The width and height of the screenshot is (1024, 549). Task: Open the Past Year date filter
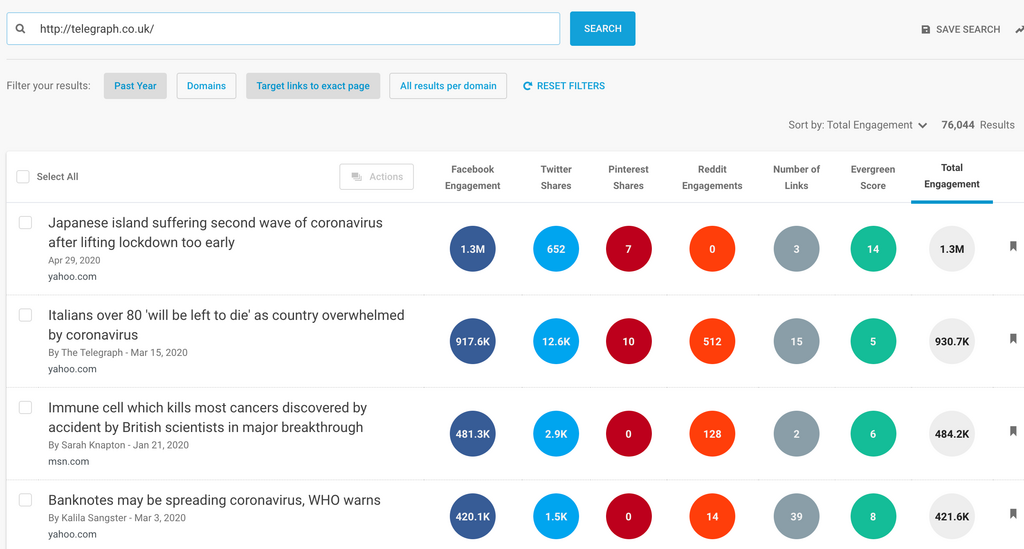point(135,86)
